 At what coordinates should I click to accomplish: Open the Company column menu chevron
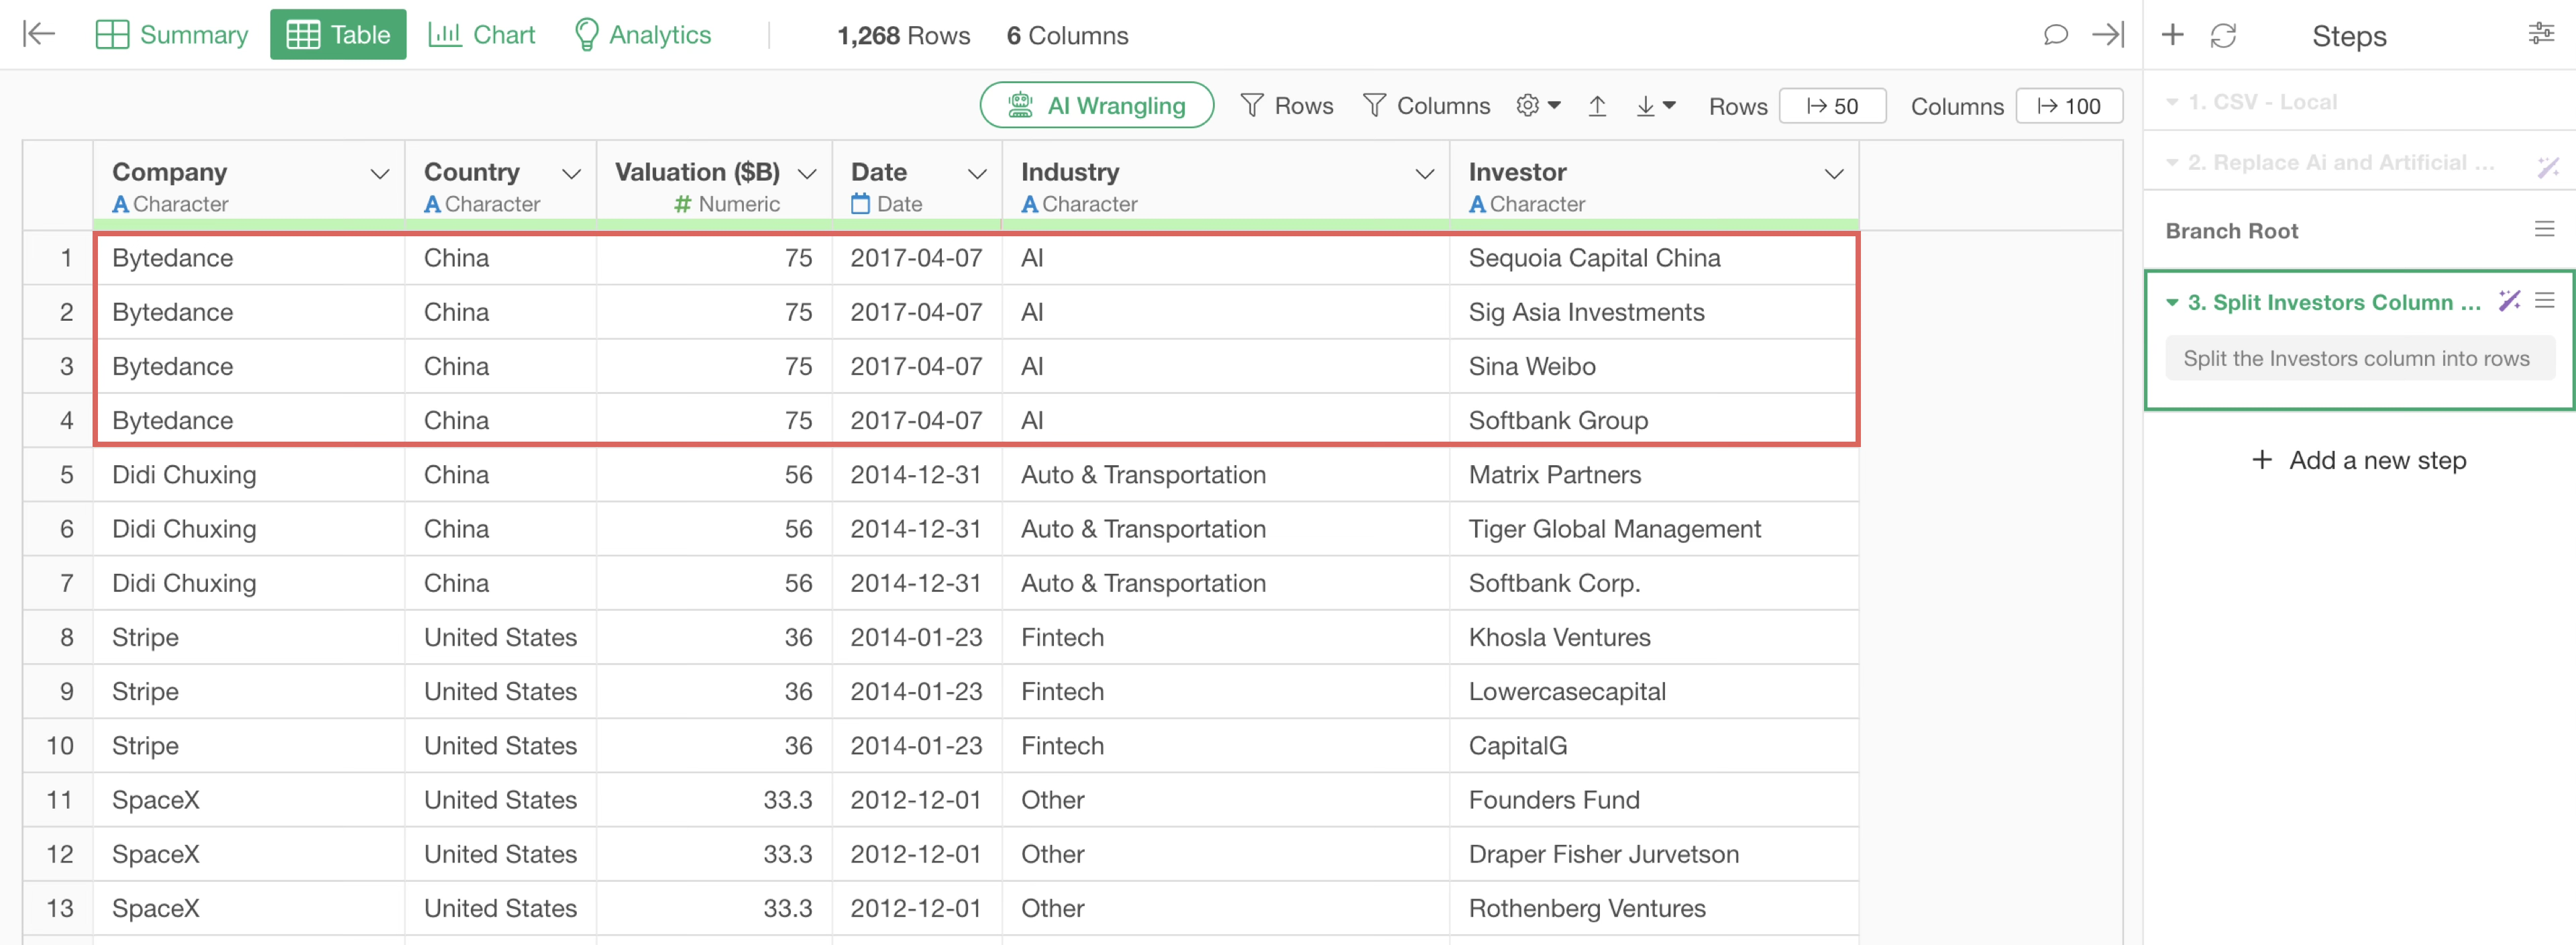380,174
